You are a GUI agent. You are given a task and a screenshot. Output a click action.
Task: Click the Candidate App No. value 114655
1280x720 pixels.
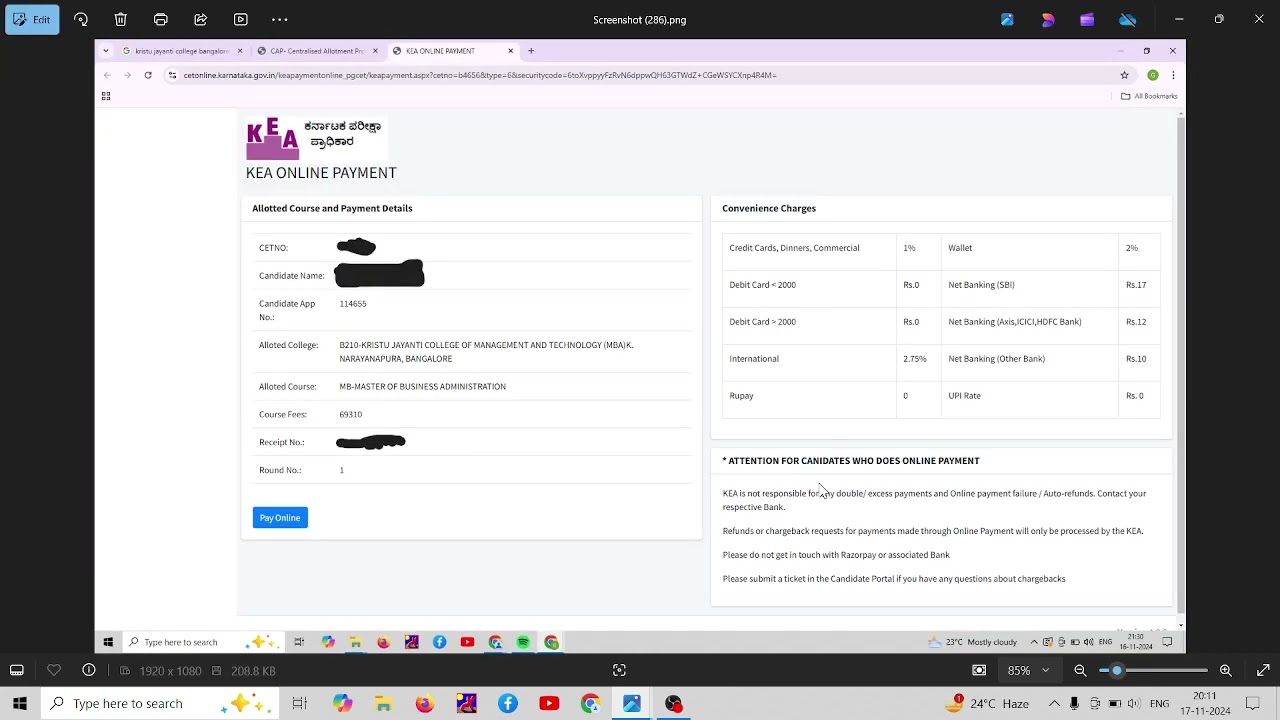tap(353, 304)
